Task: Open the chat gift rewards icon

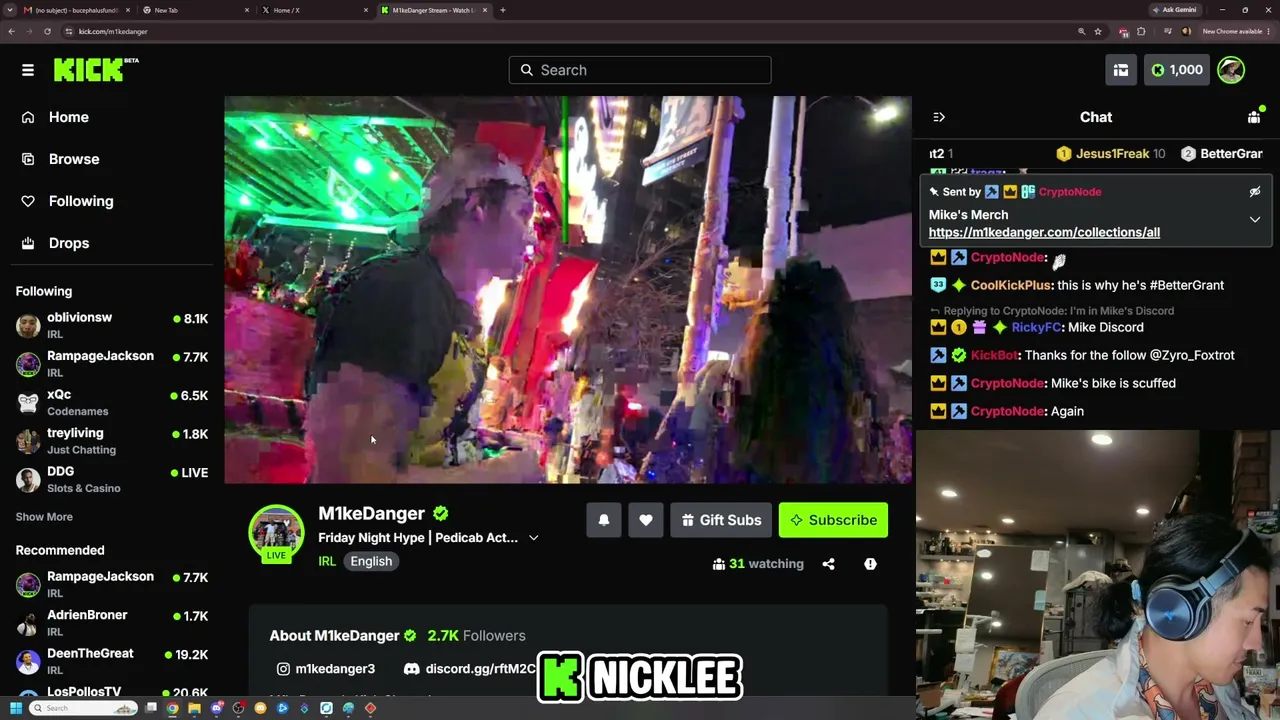Action: (x=1254, y=117)
